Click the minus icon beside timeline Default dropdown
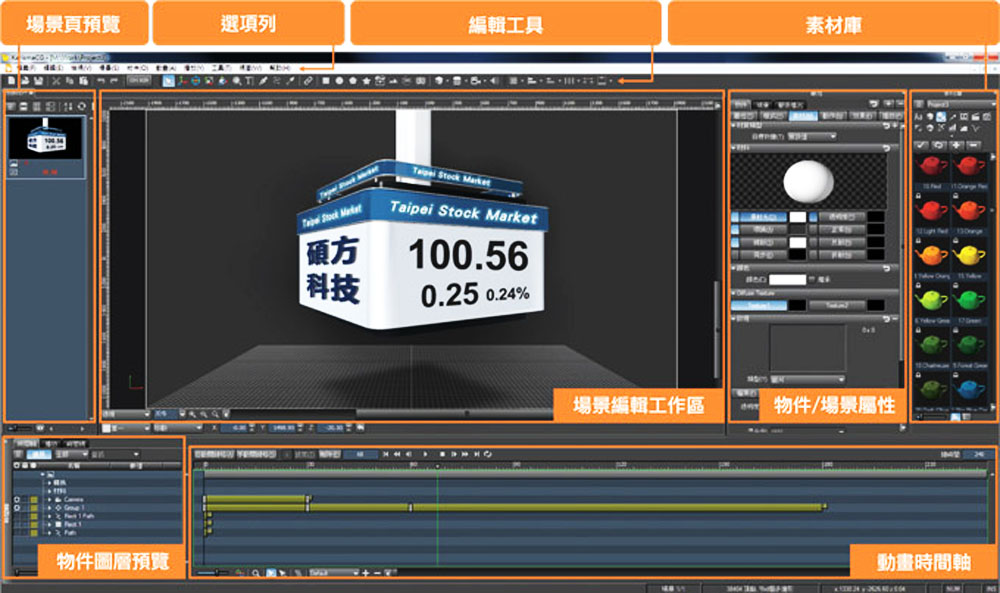The width and height of the screenshot is (1000, 593). coord(376,573)
